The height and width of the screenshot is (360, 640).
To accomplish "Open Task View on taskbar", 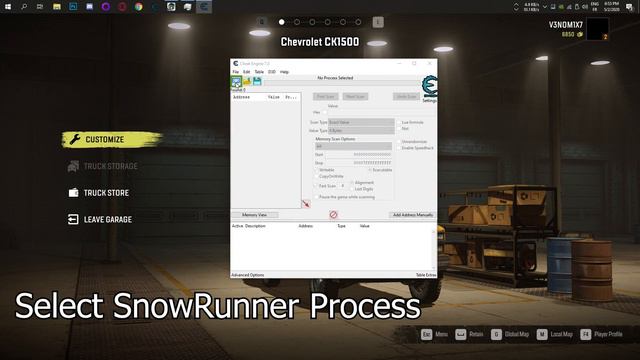I will (40, 7).
